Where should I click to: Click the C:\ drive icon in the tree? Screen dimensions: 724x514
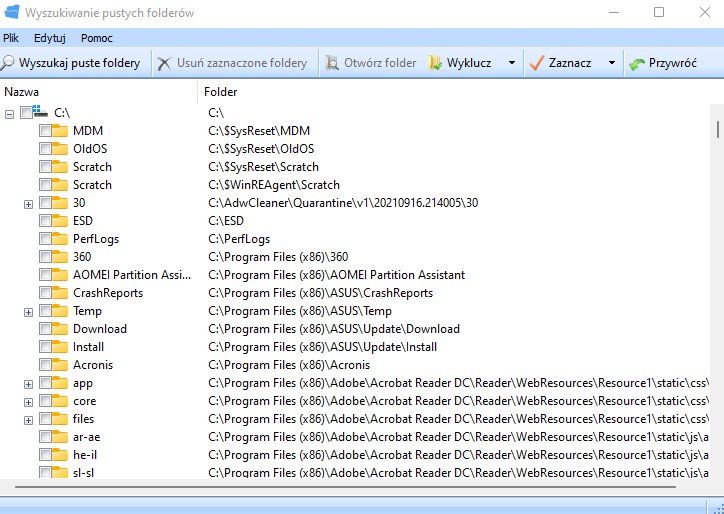click(x=41, y=111)
